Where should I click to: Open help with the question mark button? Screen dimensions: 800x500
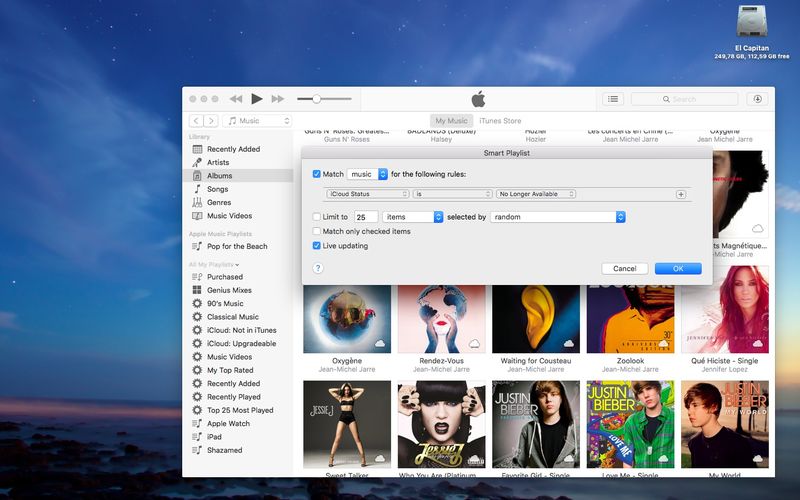click(x=318, y=268)
